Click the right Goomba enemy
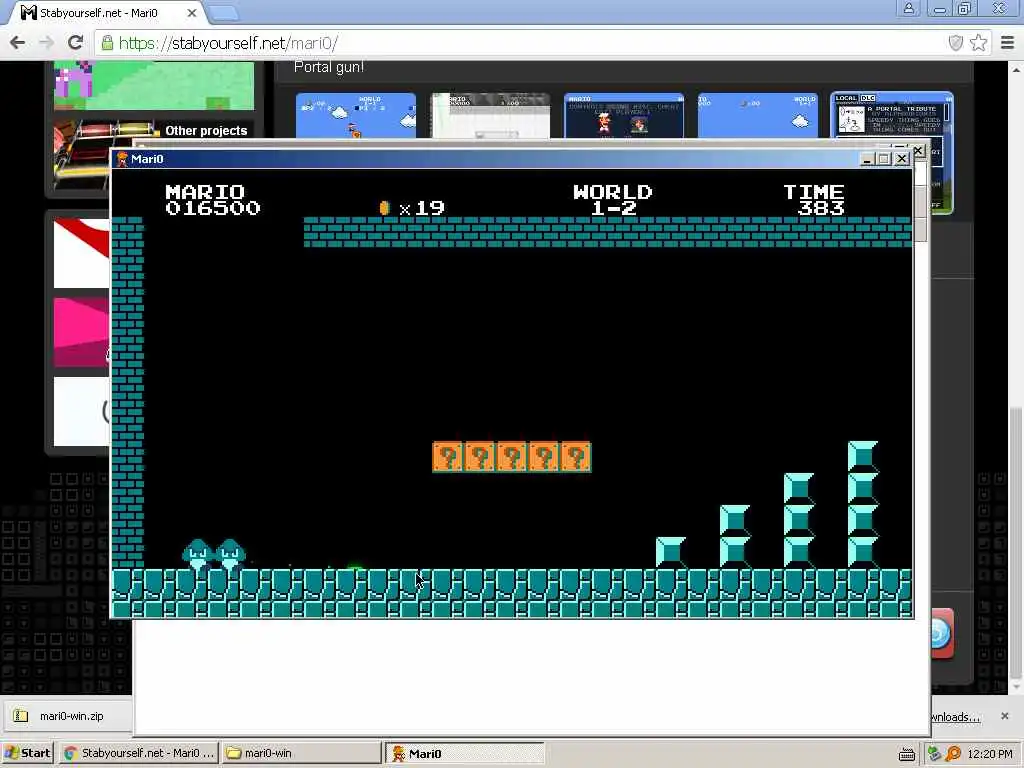 click(230, 554)
